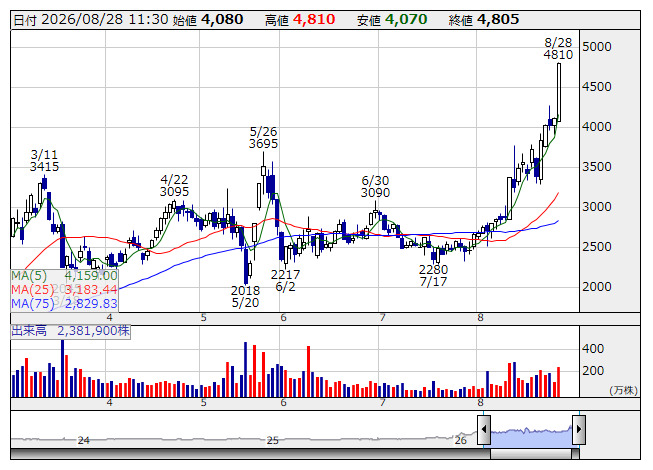The width and height of the screenshot is (653, 470).
Task: Click the MA(75) 2,829.83 legend entry
Action: (x=64, y=303)
